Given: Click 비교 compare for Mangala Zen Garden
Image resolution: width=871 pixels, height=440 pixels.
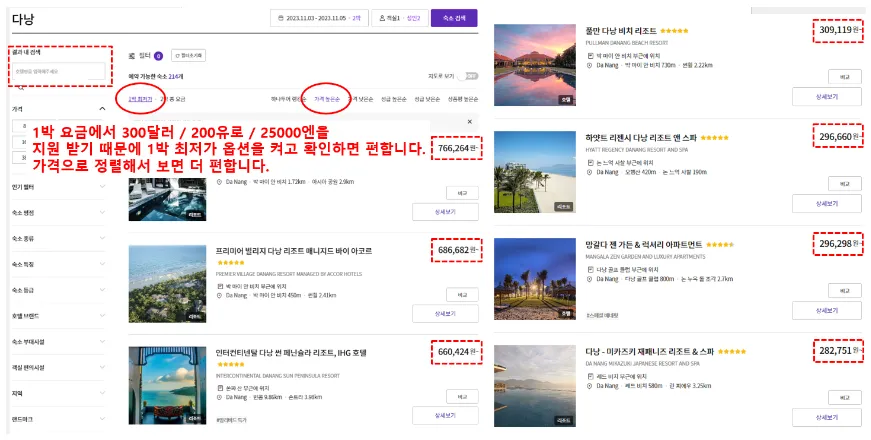Looking at the screenshot, I should [844, 291].
